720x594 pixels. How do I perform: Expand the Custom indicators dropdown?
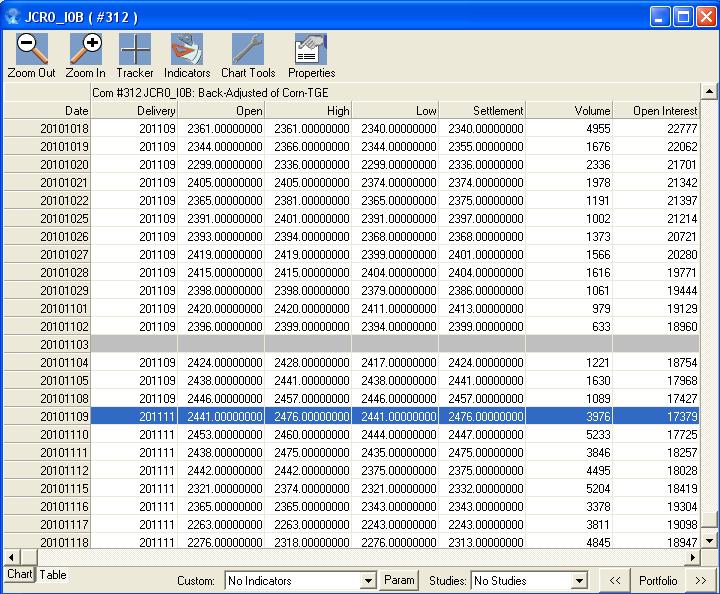tap(364, 581)
